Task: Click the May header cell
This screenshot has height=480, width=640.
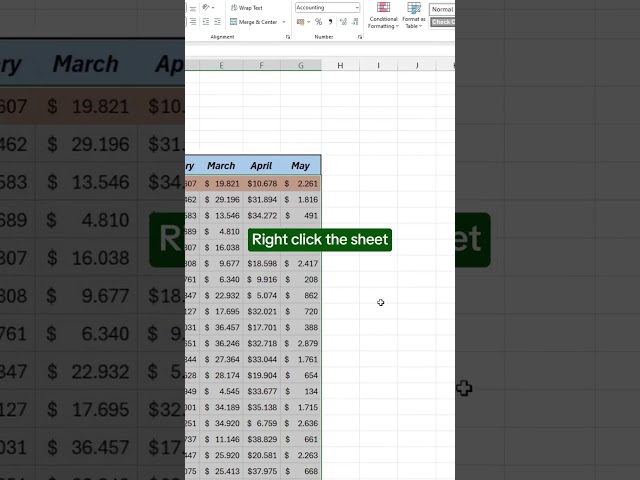Action: click(301, 165)
